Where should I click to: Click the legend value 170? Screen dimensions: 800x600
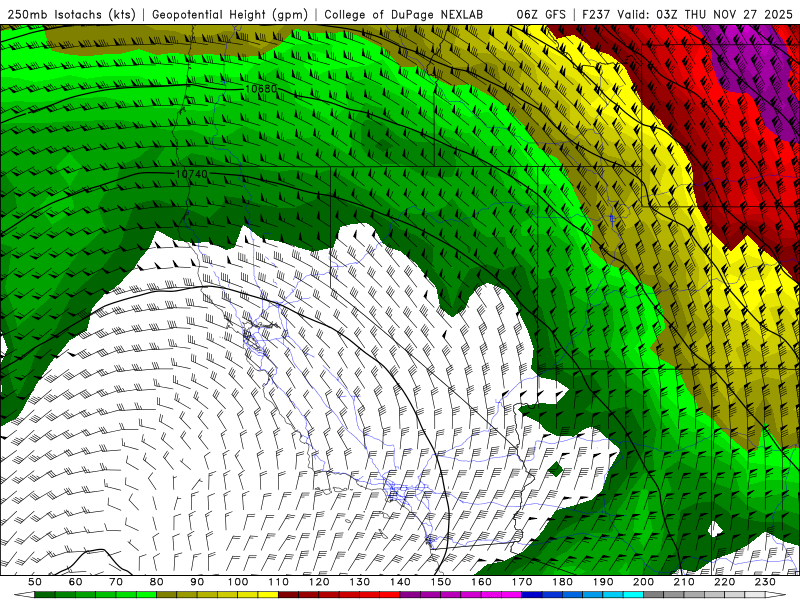click(522, 582)
